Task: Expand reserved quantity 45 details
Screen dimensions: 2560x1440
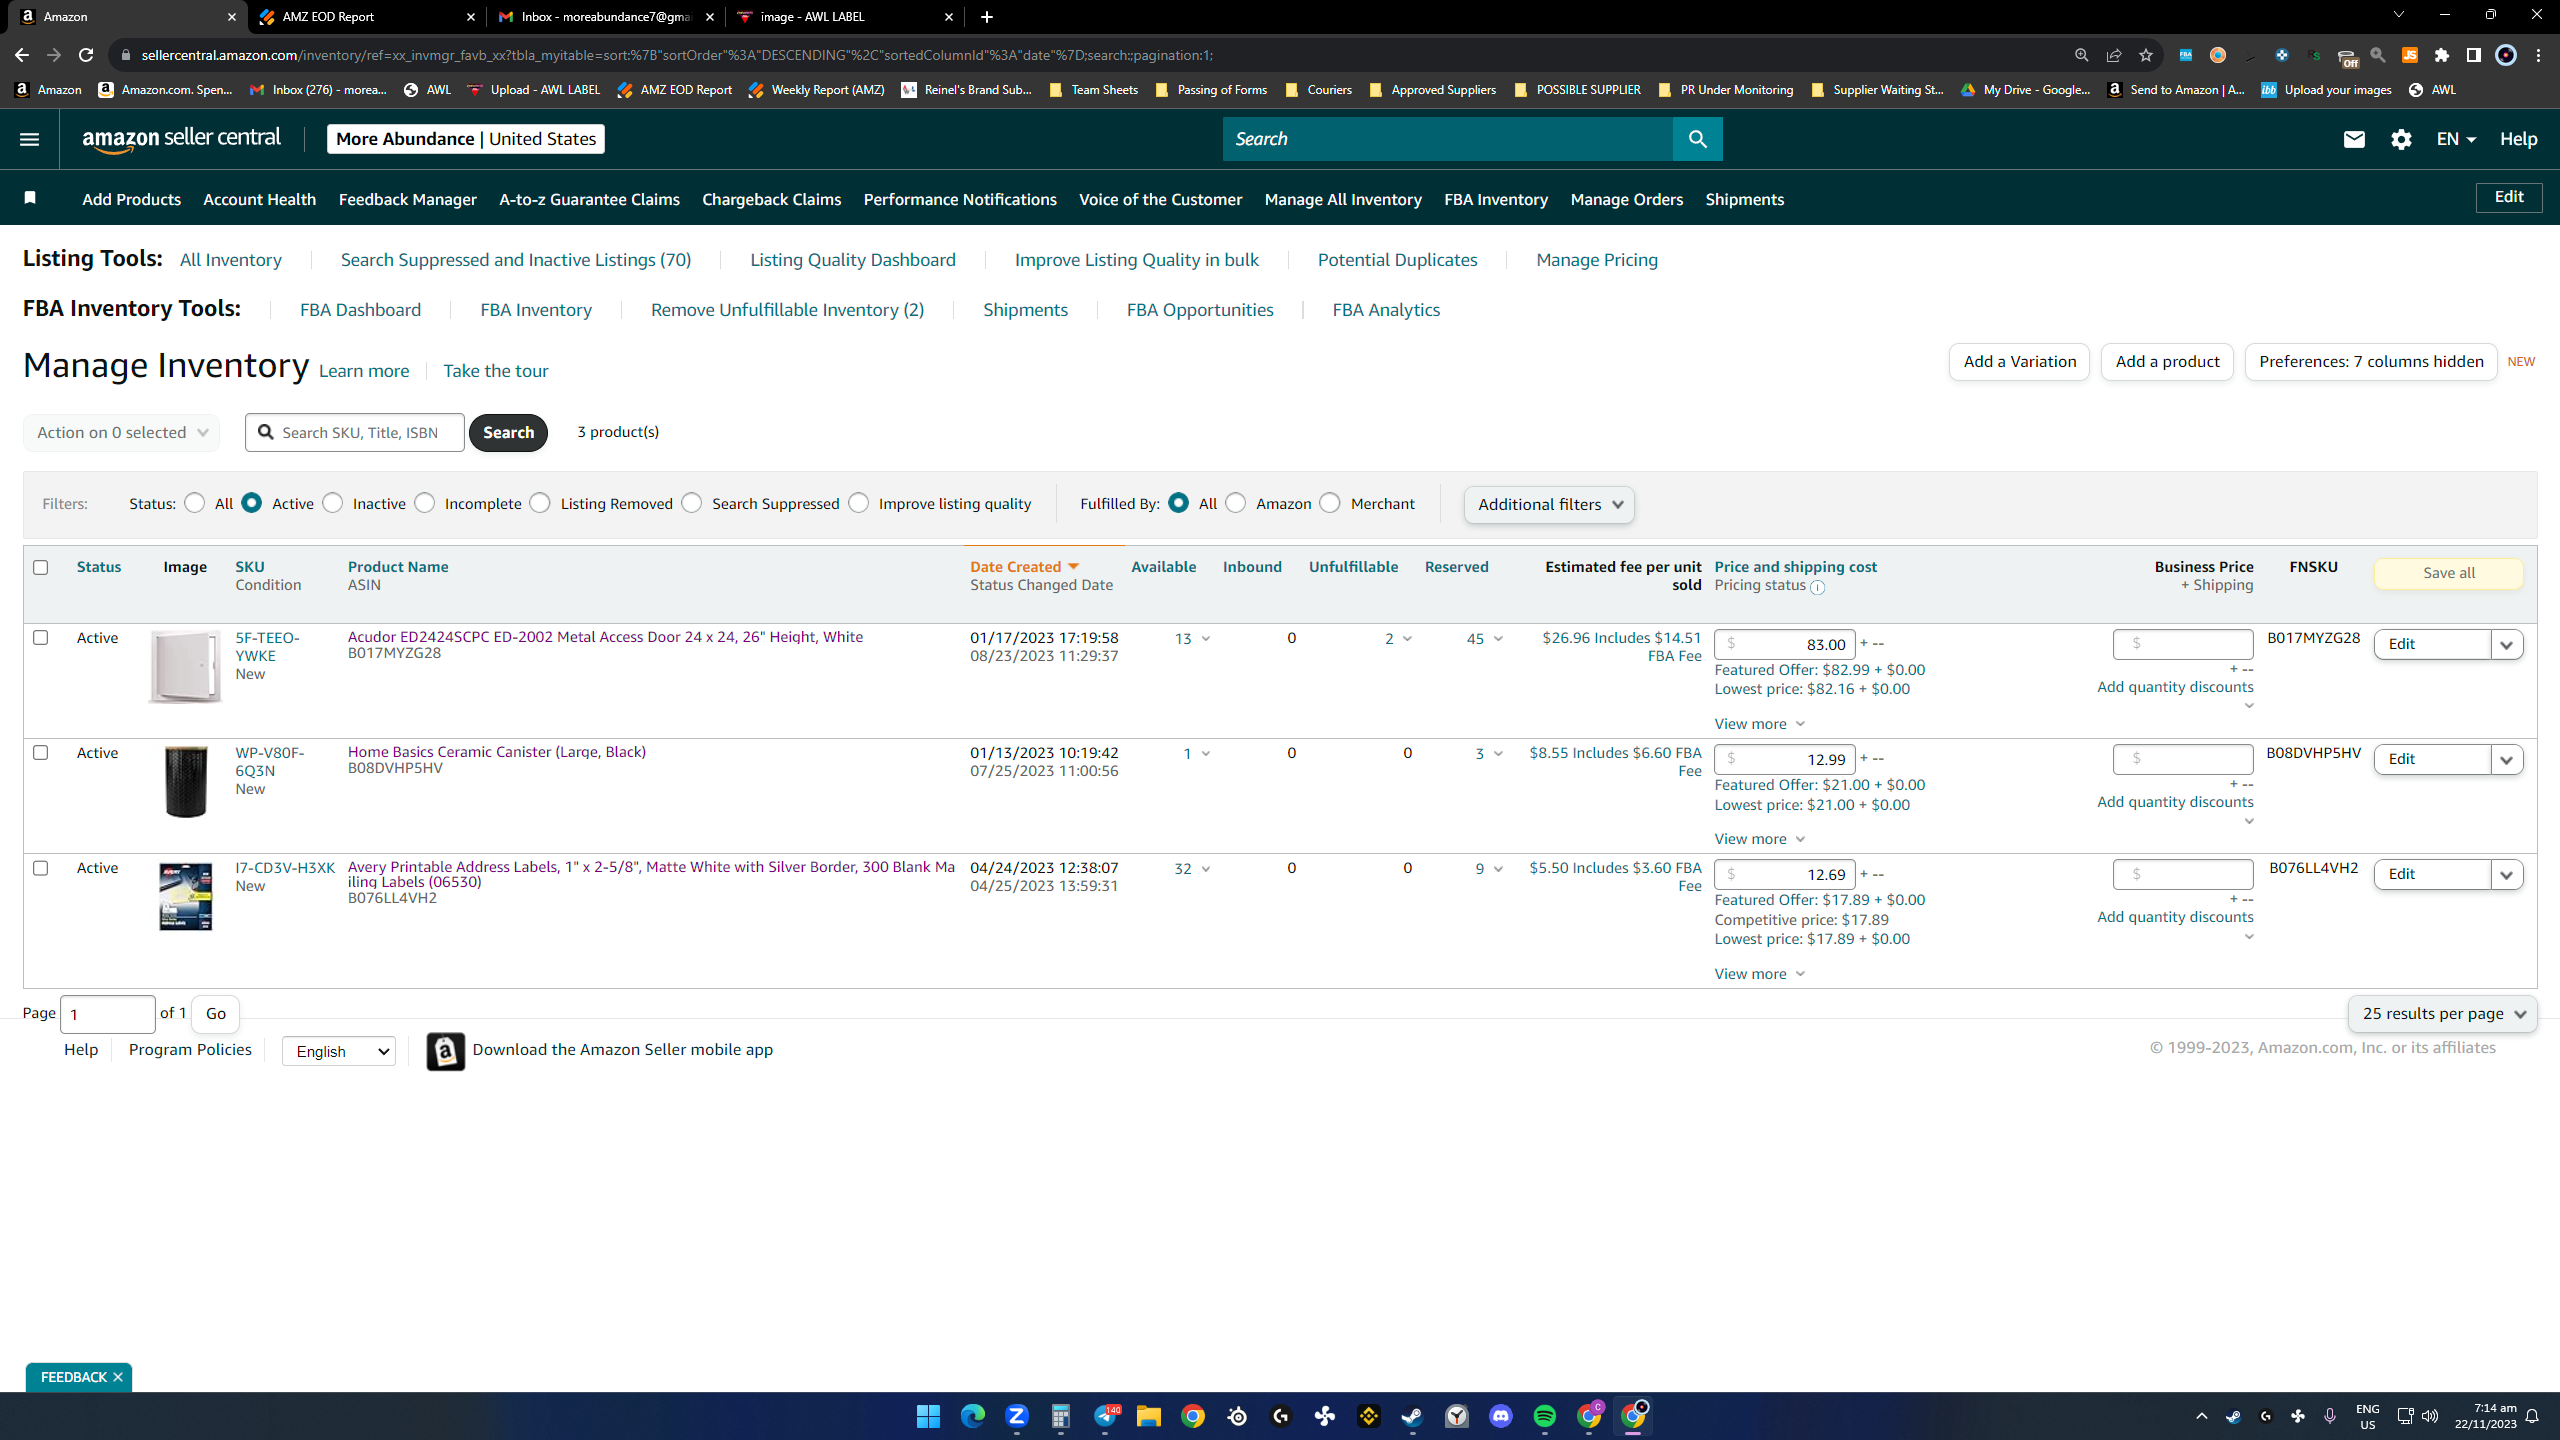Action: coord(1485,639)
